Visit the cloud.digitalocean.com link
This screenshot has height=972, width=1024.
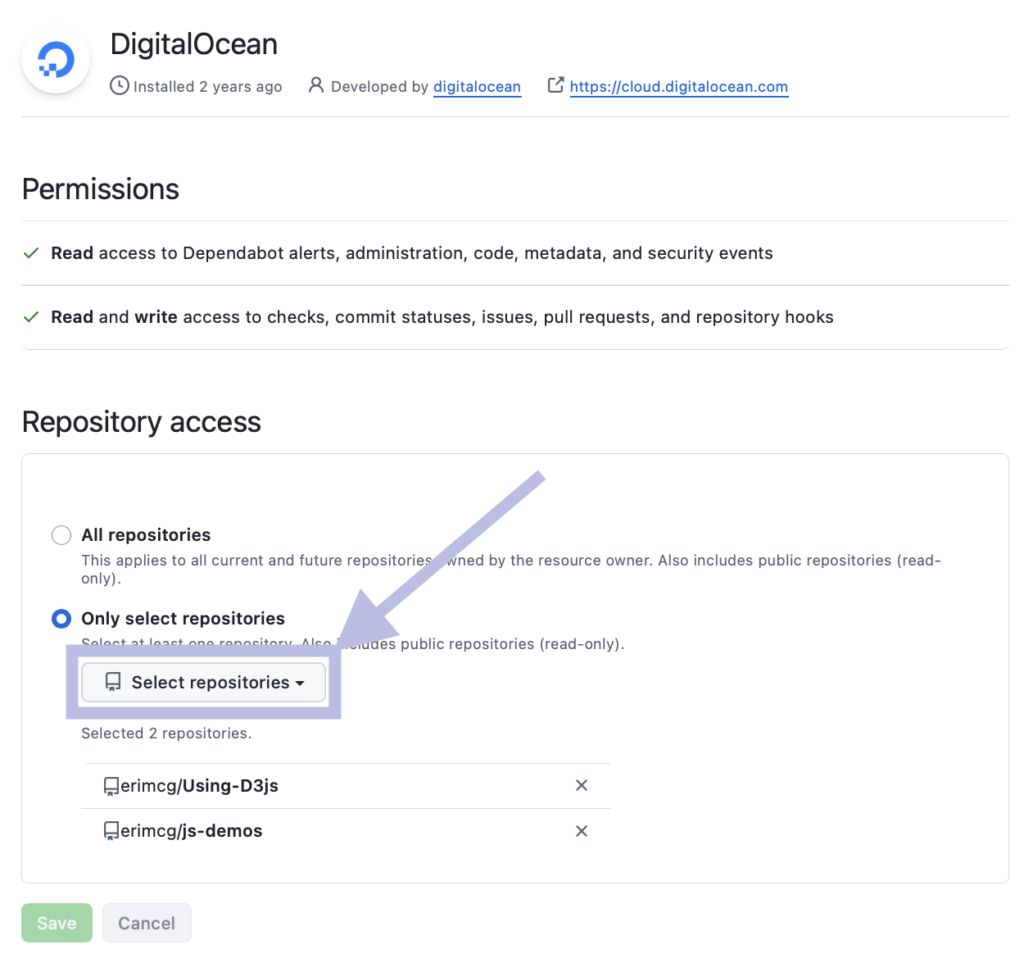(678, 87)
